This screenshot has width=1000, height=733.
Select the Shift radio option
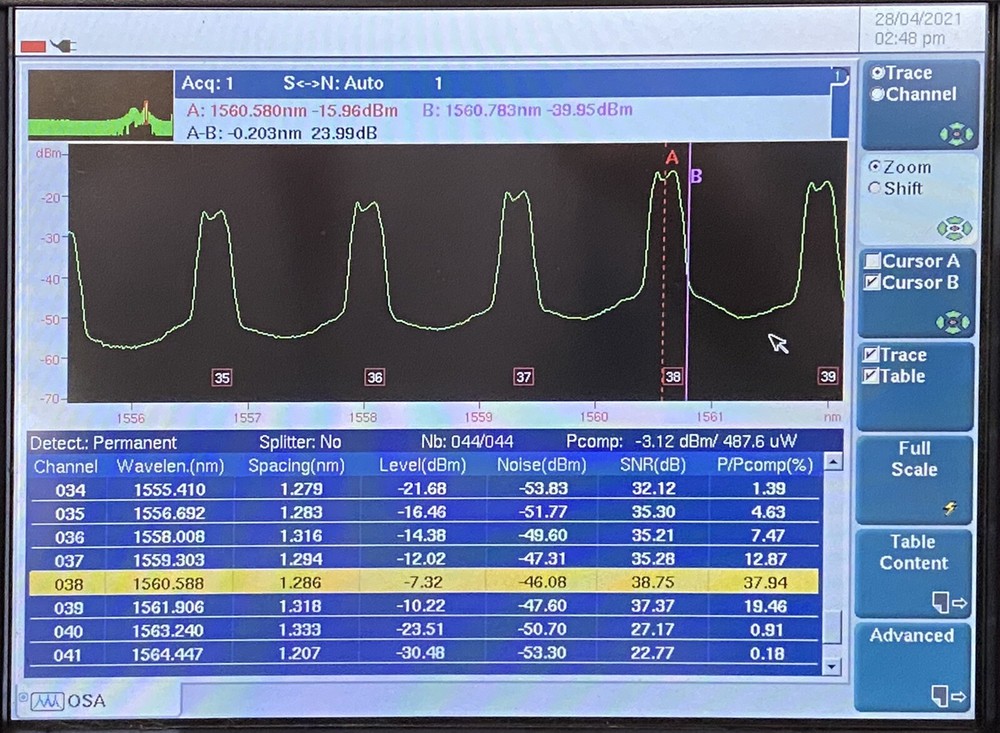pos(875,188)
